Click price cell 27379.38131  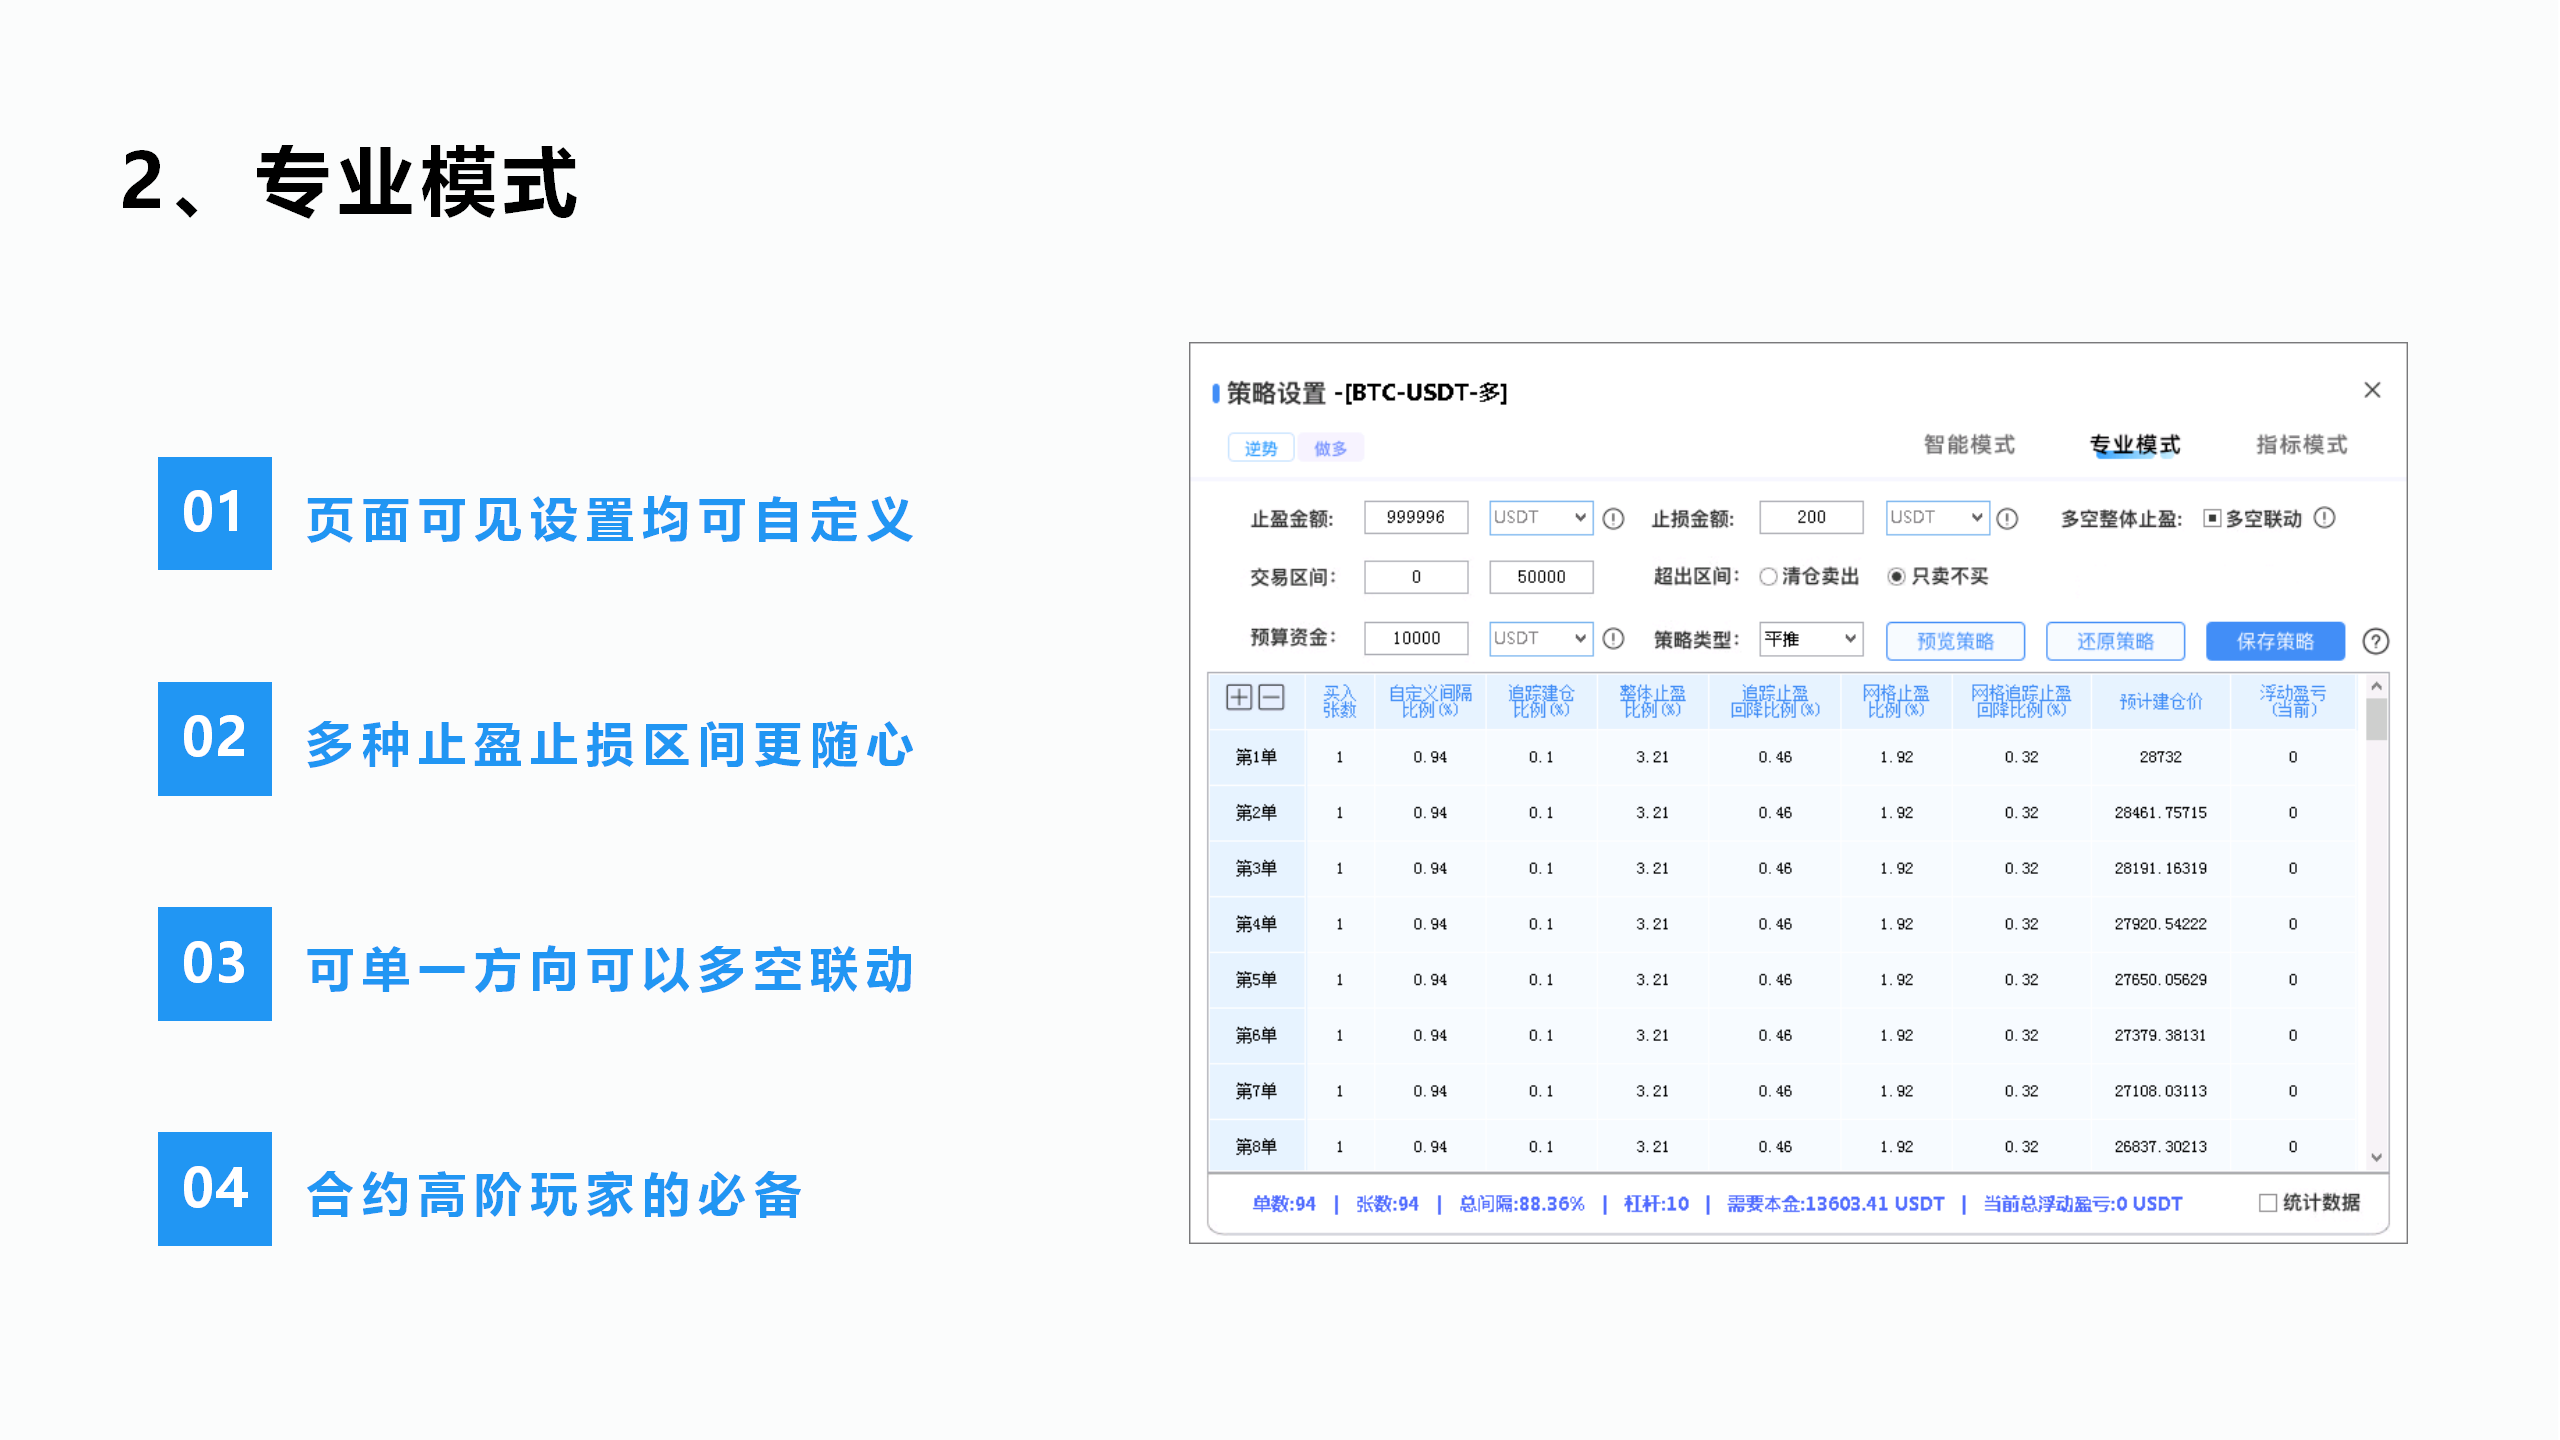[x=2160, y=1035]
